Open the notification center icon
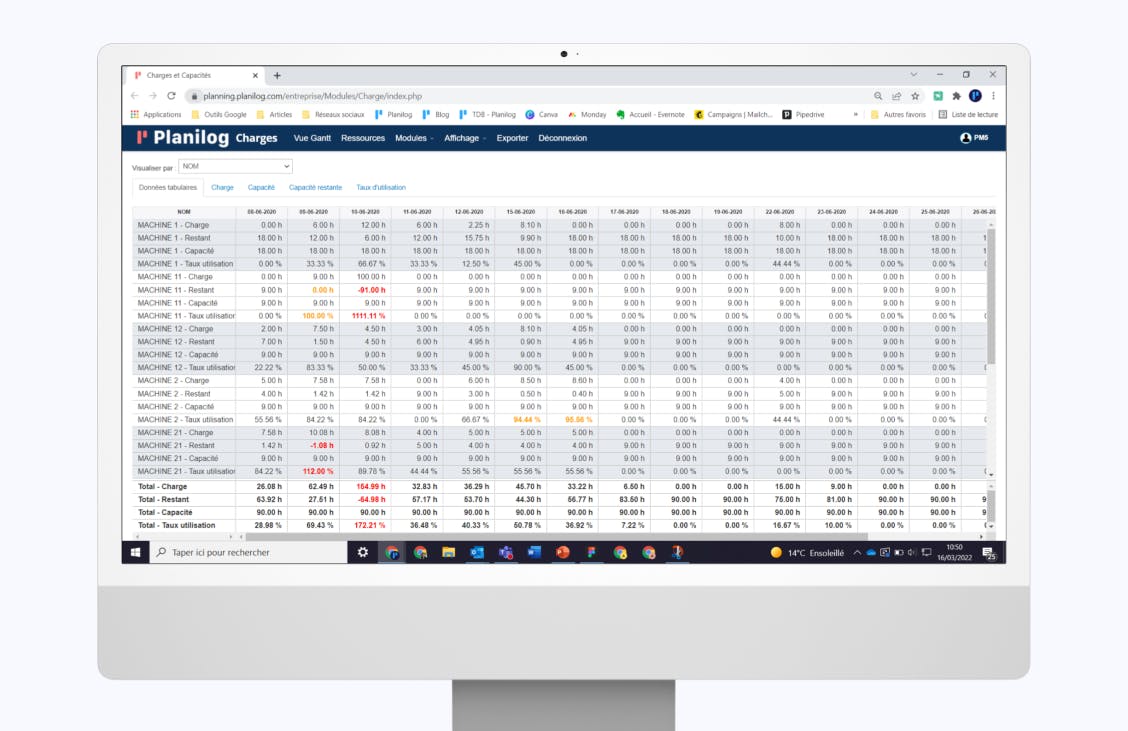Screen dimensions: 1128x731 tap(989, 553)
